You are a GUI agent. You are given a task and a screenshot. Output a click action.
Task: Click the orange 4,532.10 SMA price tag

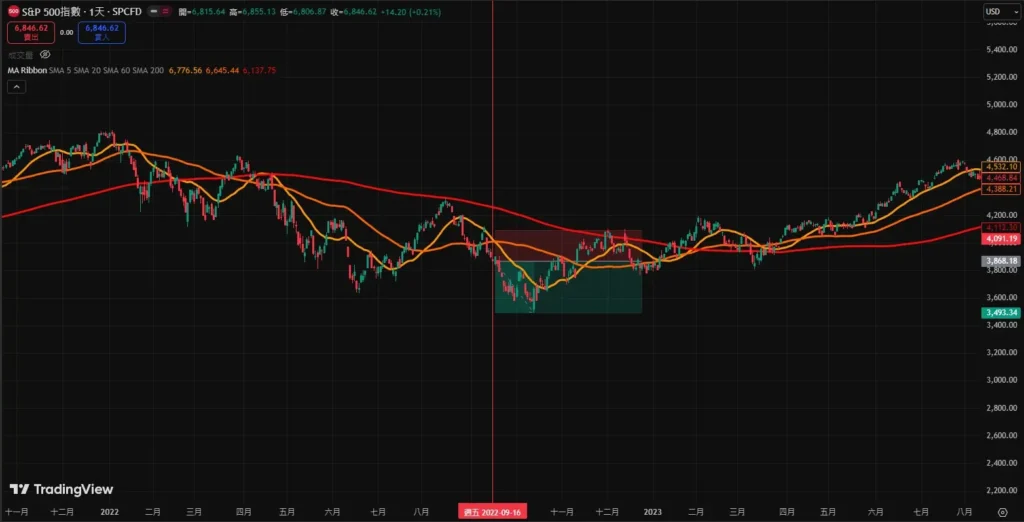(x=1000, y=166)
